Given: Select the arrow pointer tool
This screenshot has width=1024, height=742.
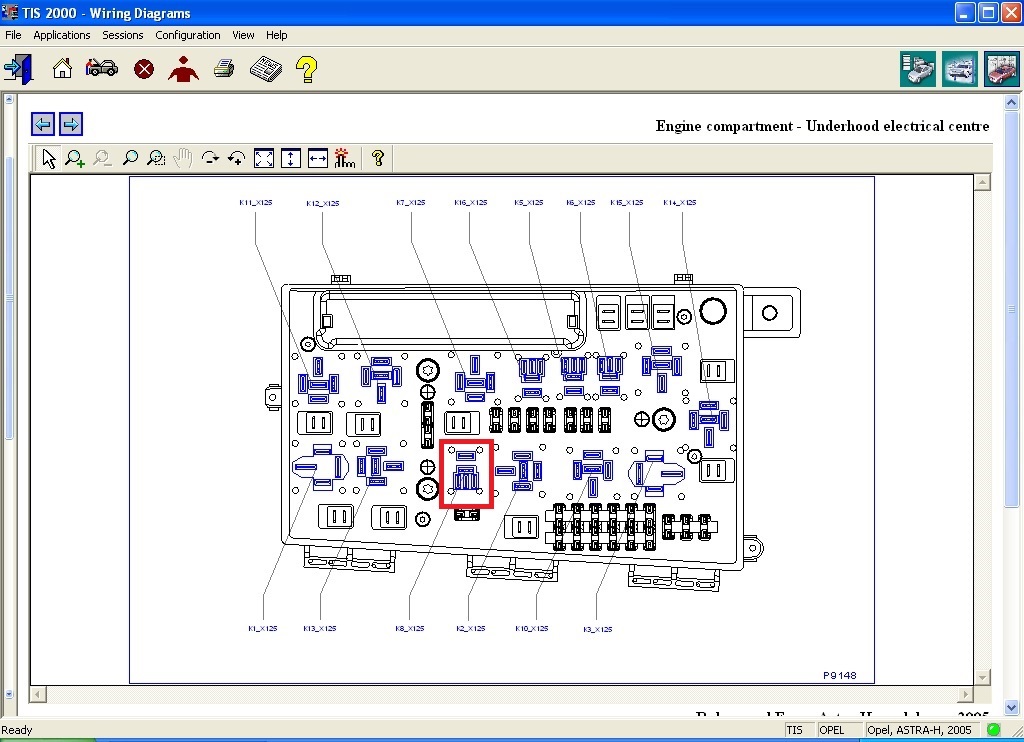Looking at the screenshot, I should pos(48,158).
